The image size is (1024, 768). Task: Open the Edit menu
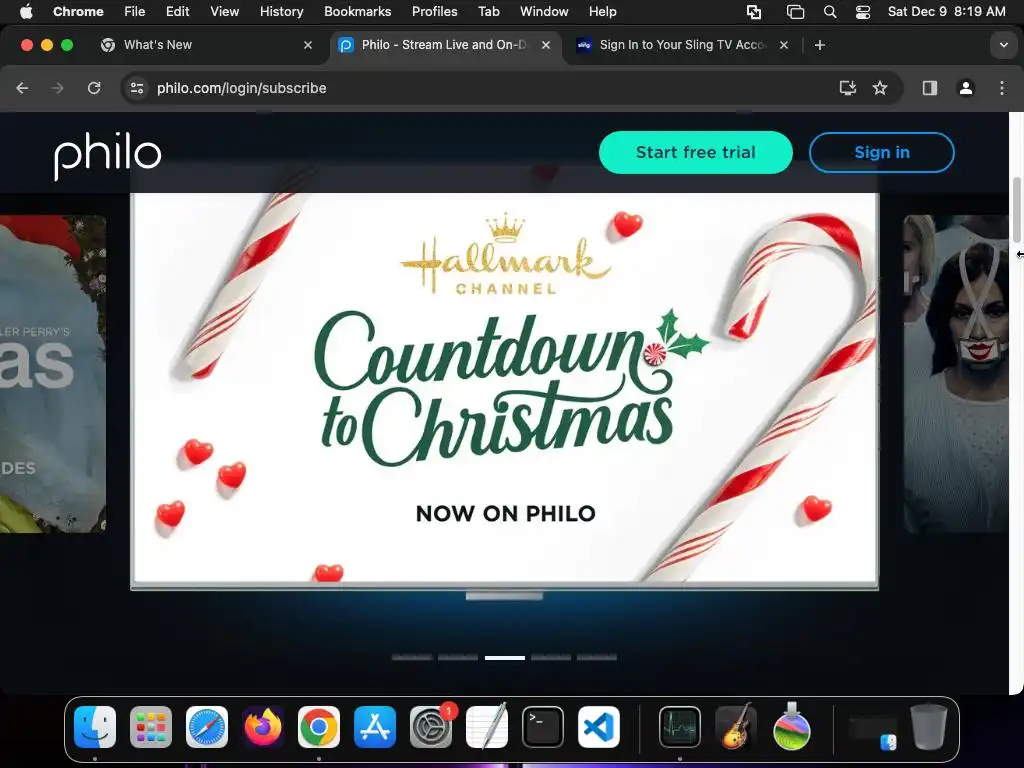[177, 11]
